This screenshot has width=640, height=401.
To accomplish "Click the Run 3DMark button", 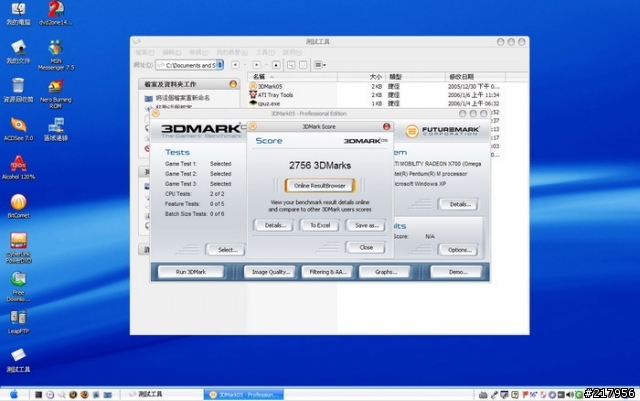I will point(191,272).
